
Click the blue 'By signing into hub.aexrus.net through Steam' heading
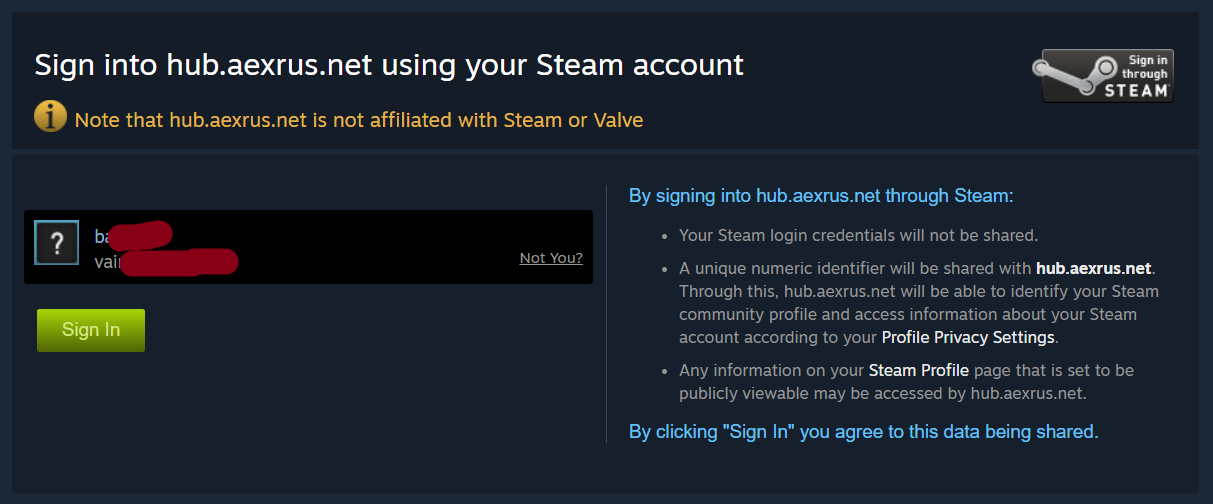pyautogui.click(x=821, y=196)
